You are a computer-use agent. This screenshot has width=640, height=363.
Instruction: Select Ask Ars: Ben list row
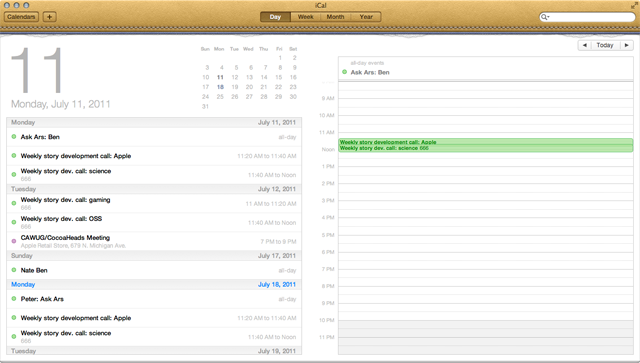pyautogui.click(x=154, y=137)
